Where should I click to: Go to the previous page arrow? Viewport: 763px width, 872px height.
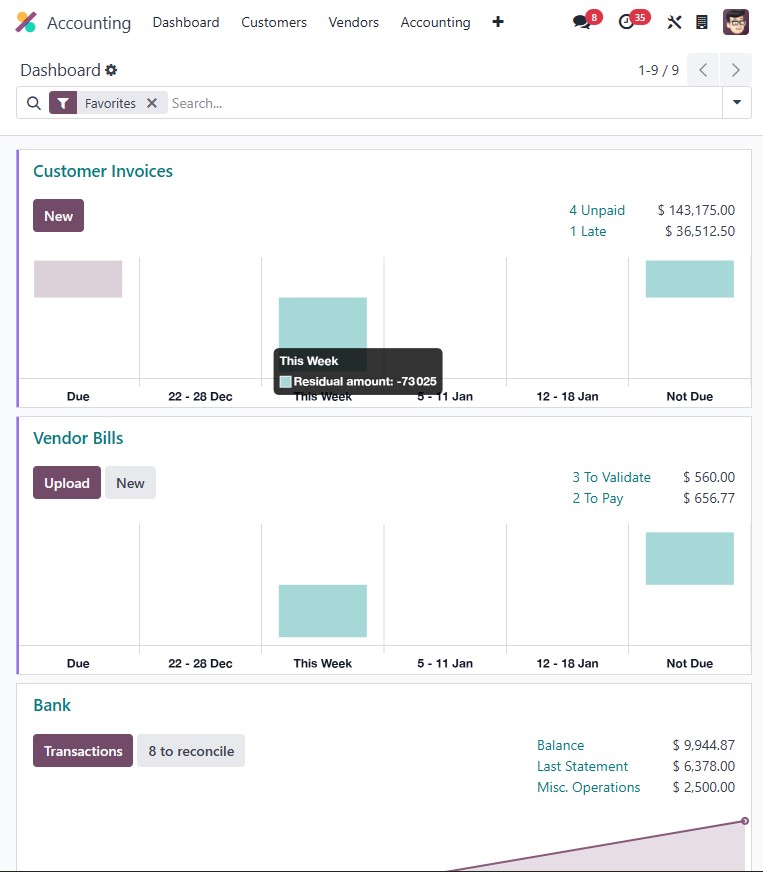(703, 70)
